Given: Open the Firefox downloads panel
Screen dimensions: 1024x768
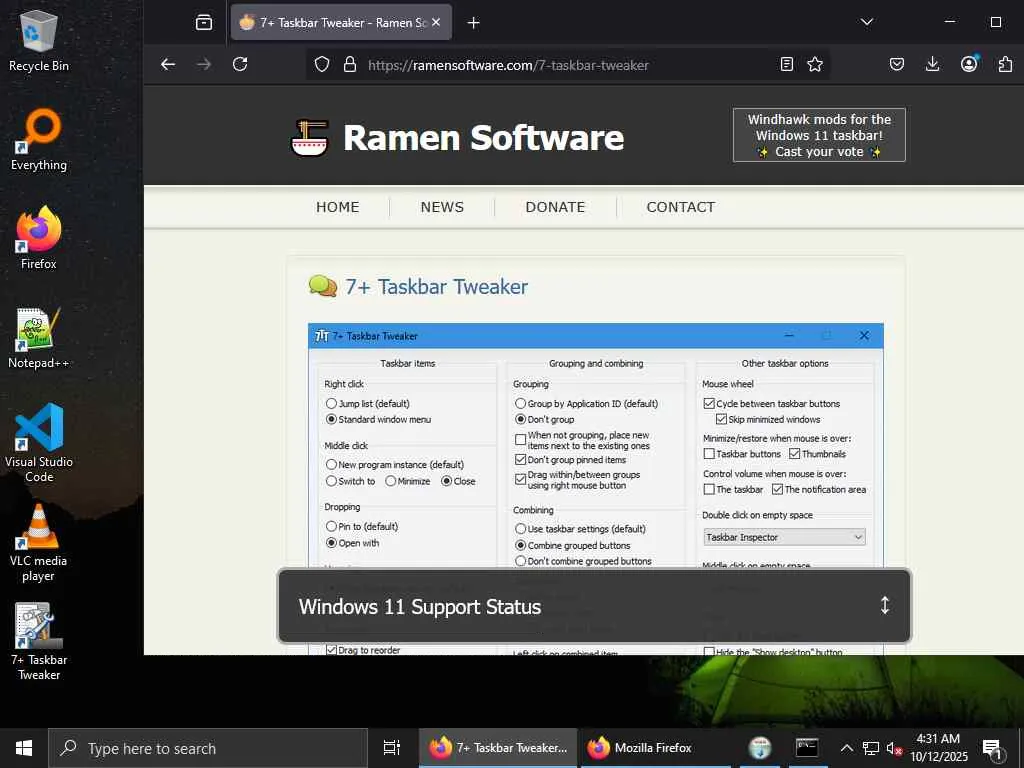Looking at the screenshot, I should [x=933, y=64].
